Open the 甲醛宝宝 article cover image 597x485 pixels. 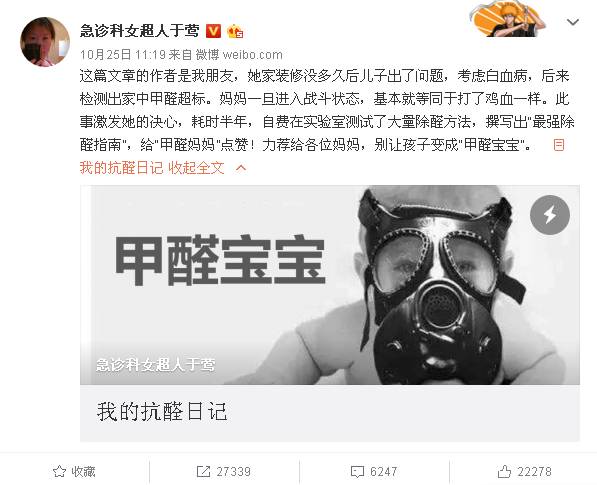pos(330,285)
